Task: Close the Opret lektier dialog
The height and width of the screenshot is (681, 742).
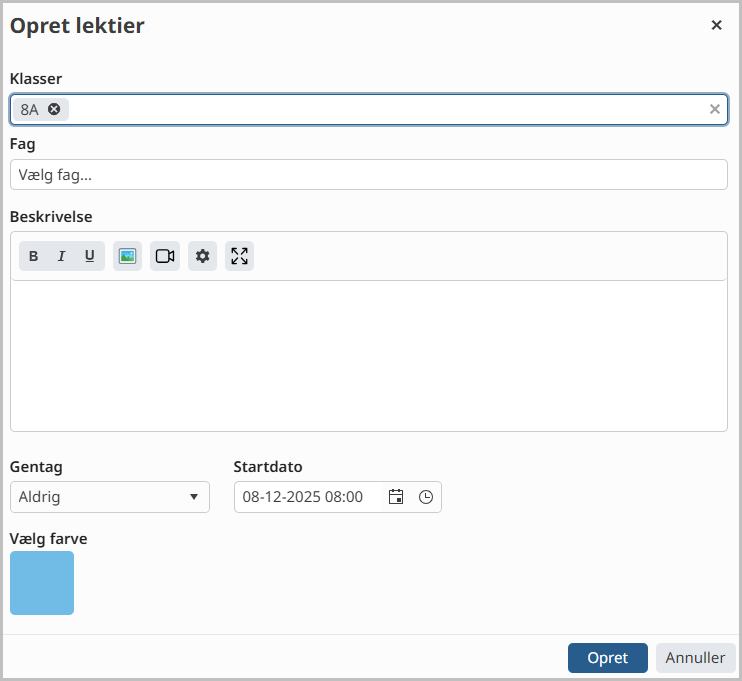Action: click(716, 25)
